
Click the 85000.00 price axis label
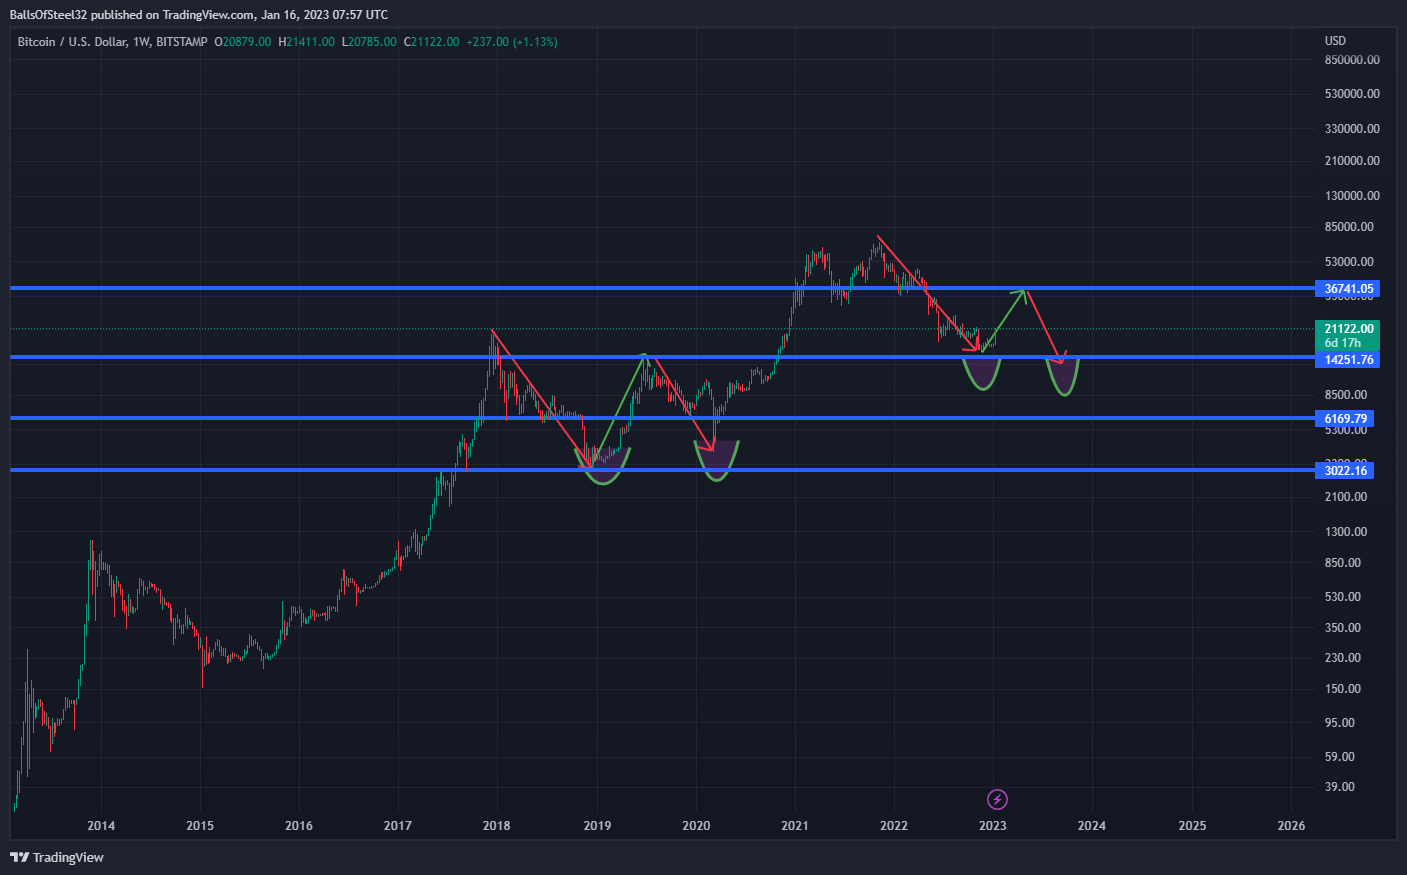(x=1349, y=227)
